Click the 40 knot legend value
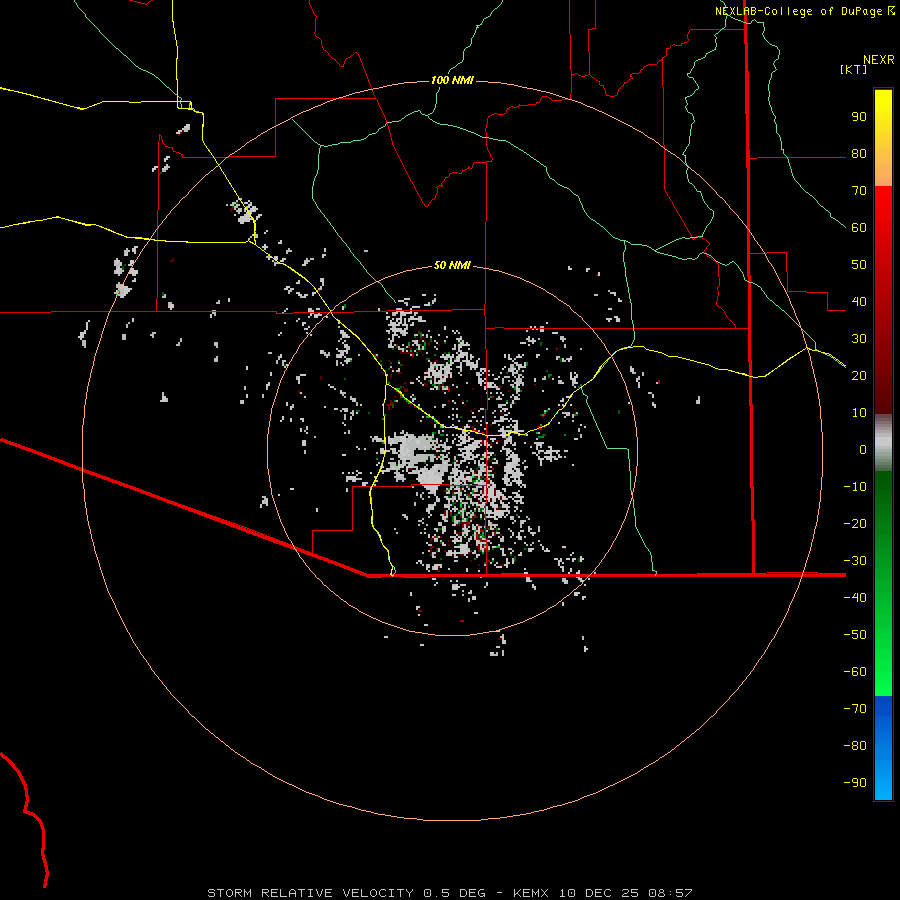 pos(859,302)
